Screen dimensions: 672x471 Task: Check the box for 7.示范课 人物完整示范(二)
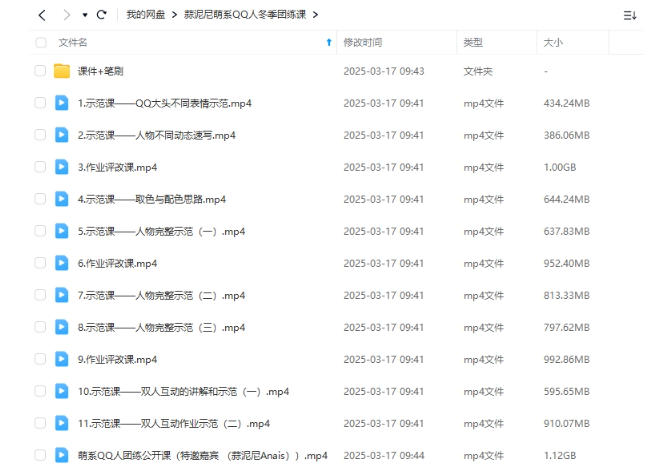(x=40, y=295)
